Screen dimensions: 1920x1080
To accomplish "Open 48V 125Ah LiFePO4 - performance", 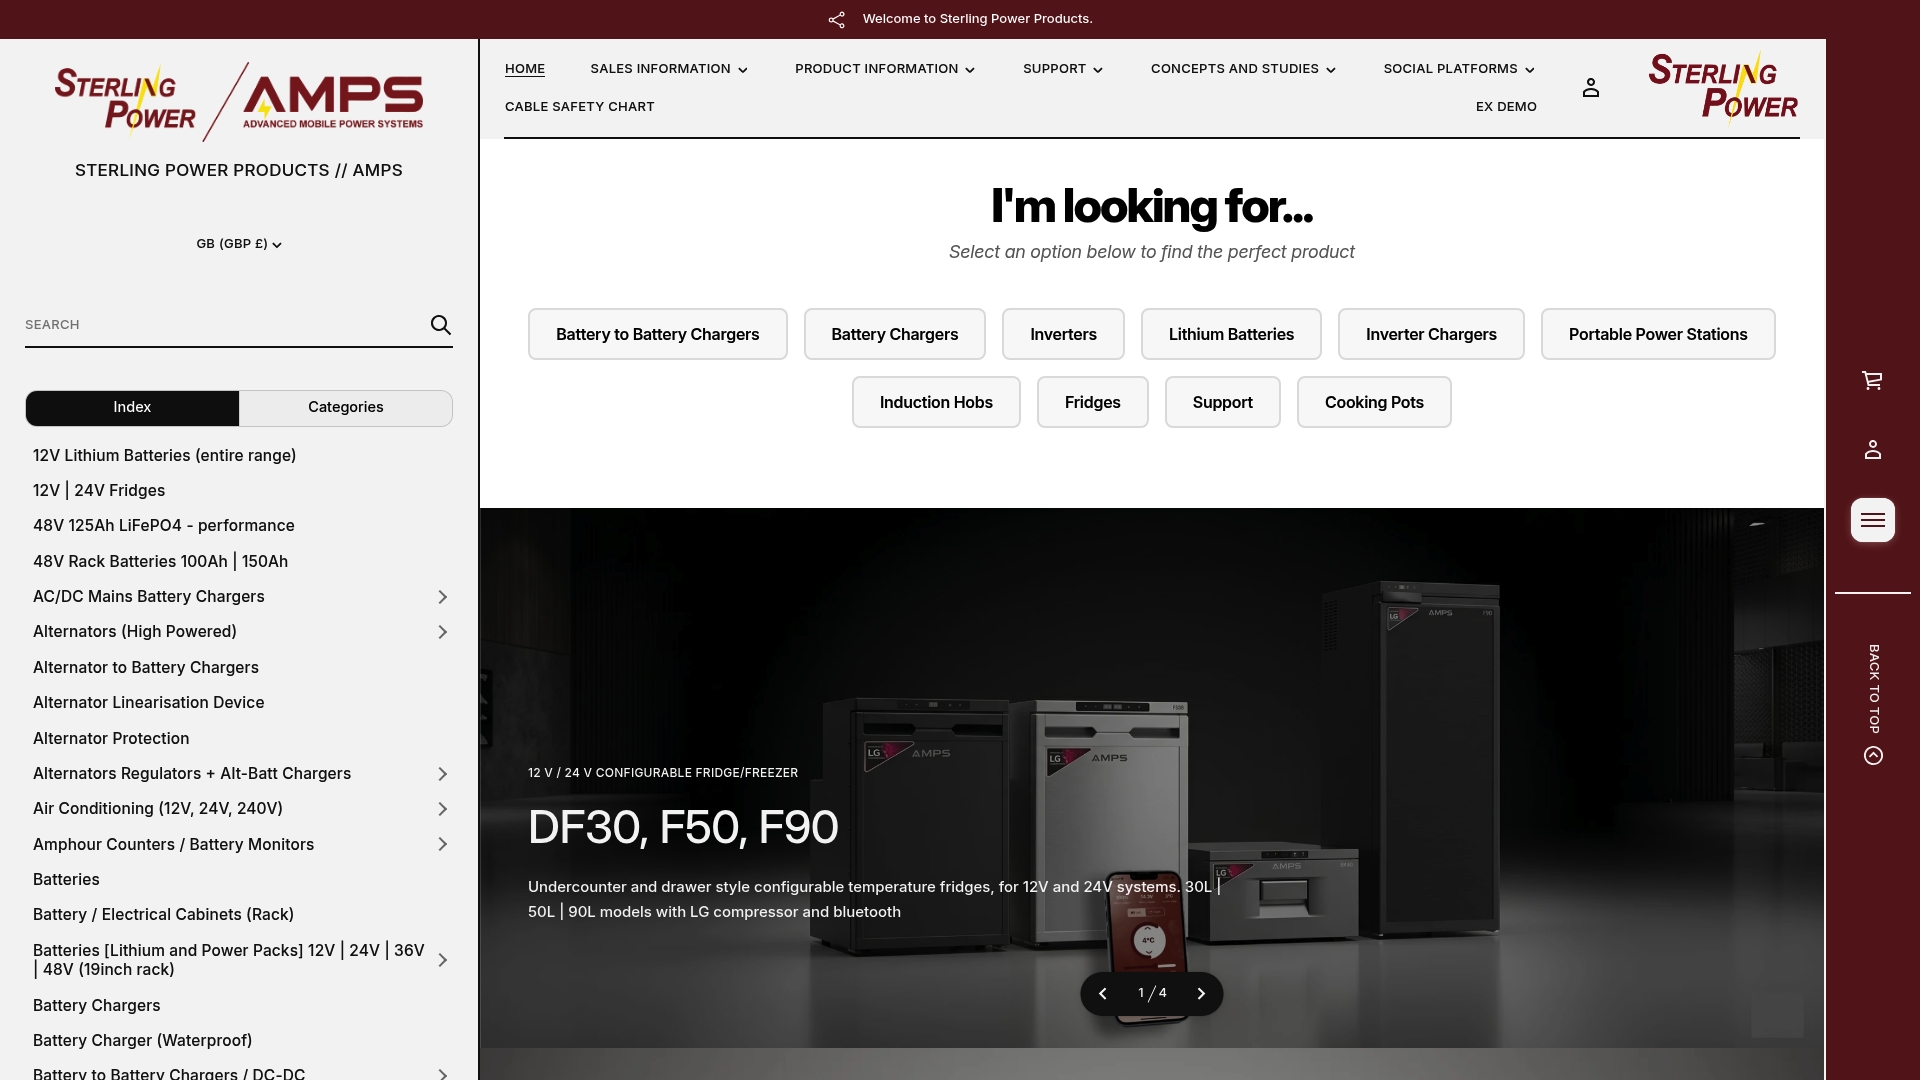I will click(164, 526).
